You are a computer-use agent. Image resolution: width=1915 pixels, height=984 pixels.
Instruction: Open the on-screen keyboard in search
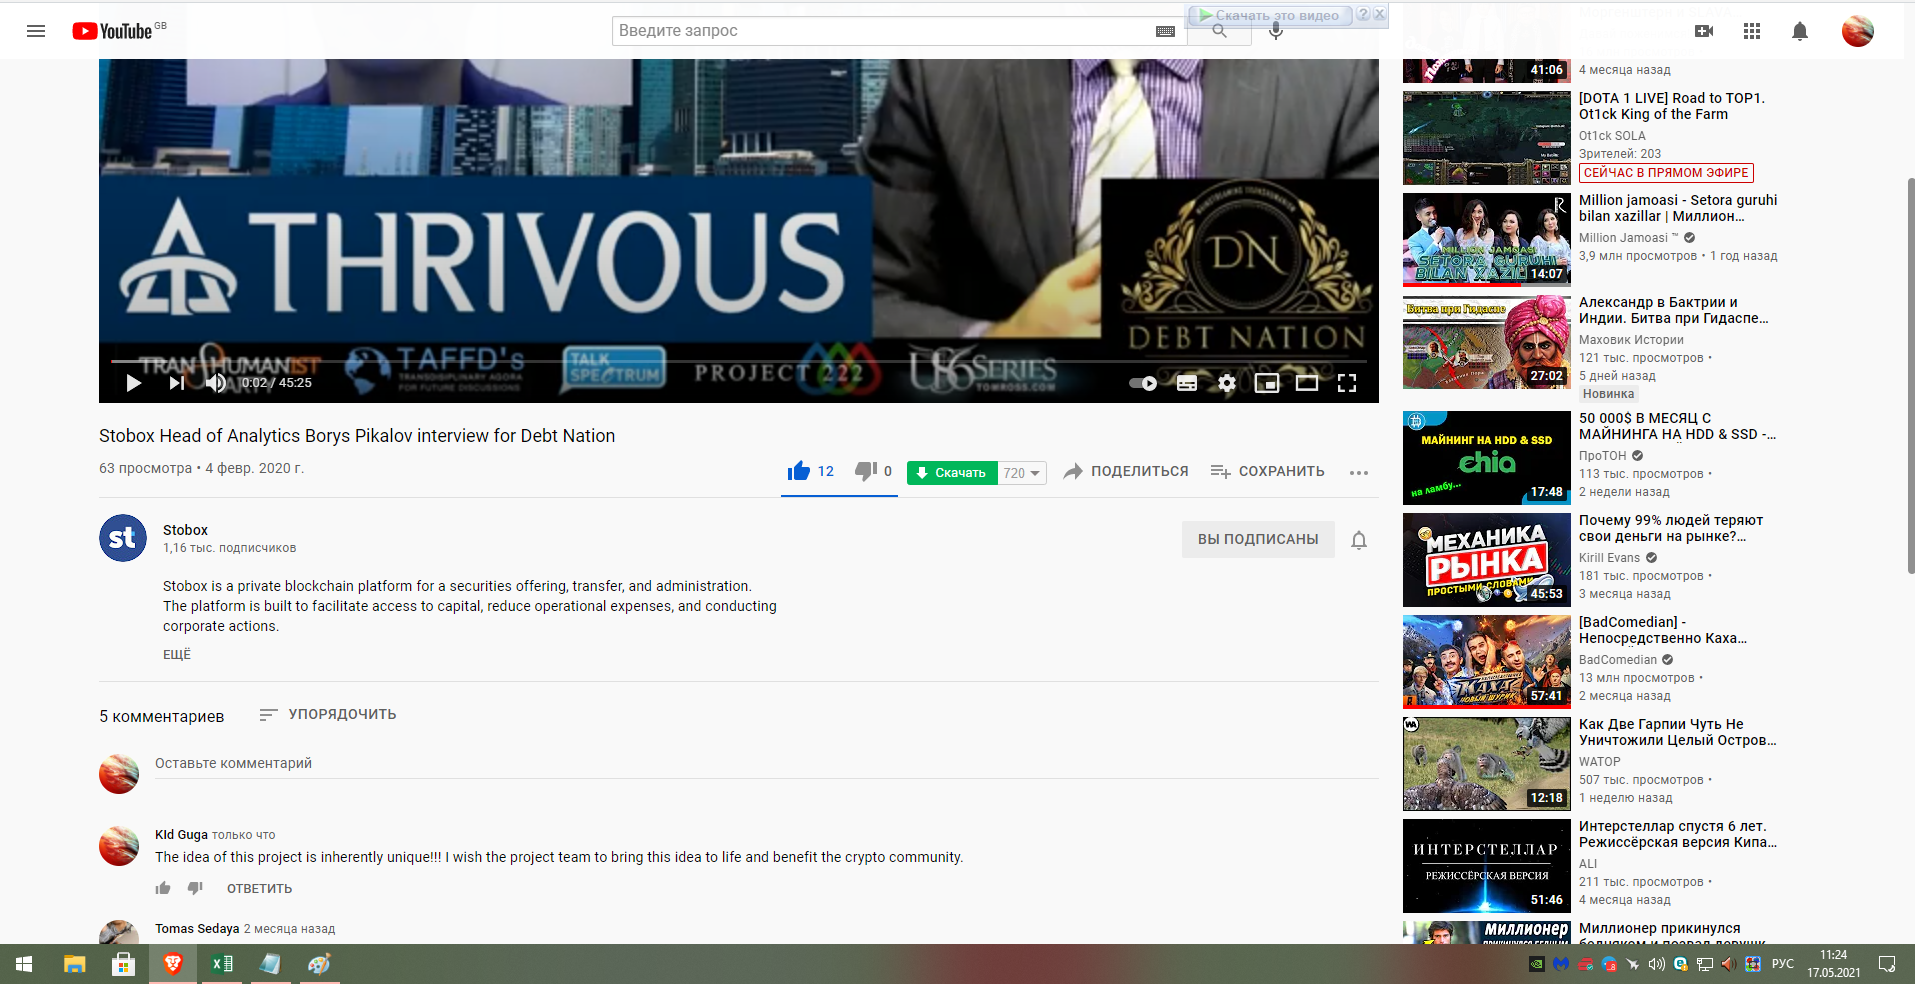click(1165, 31)
